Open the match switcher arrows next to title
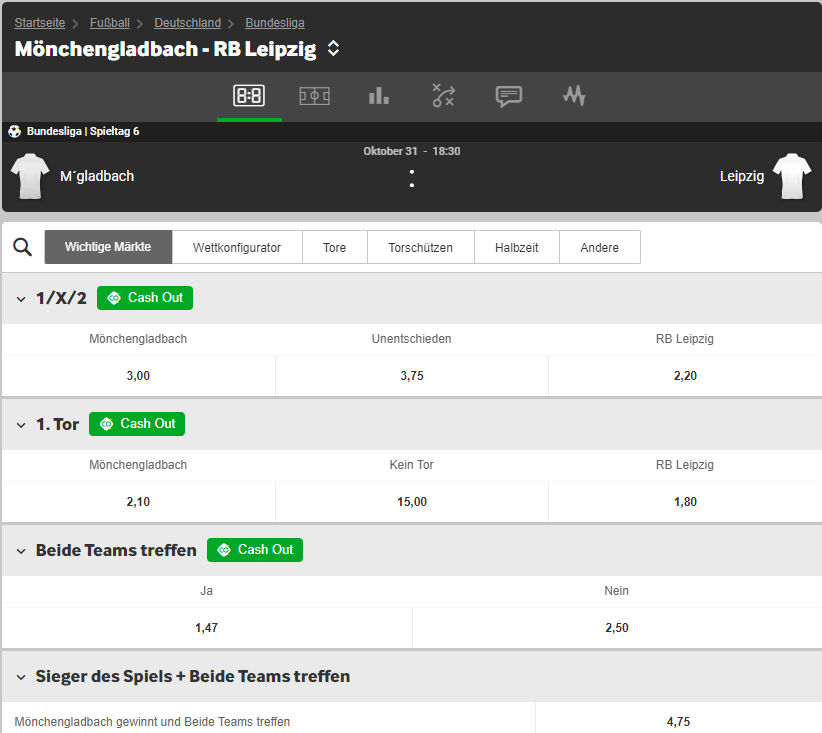 pyautogui.click(x=333, y=49)
